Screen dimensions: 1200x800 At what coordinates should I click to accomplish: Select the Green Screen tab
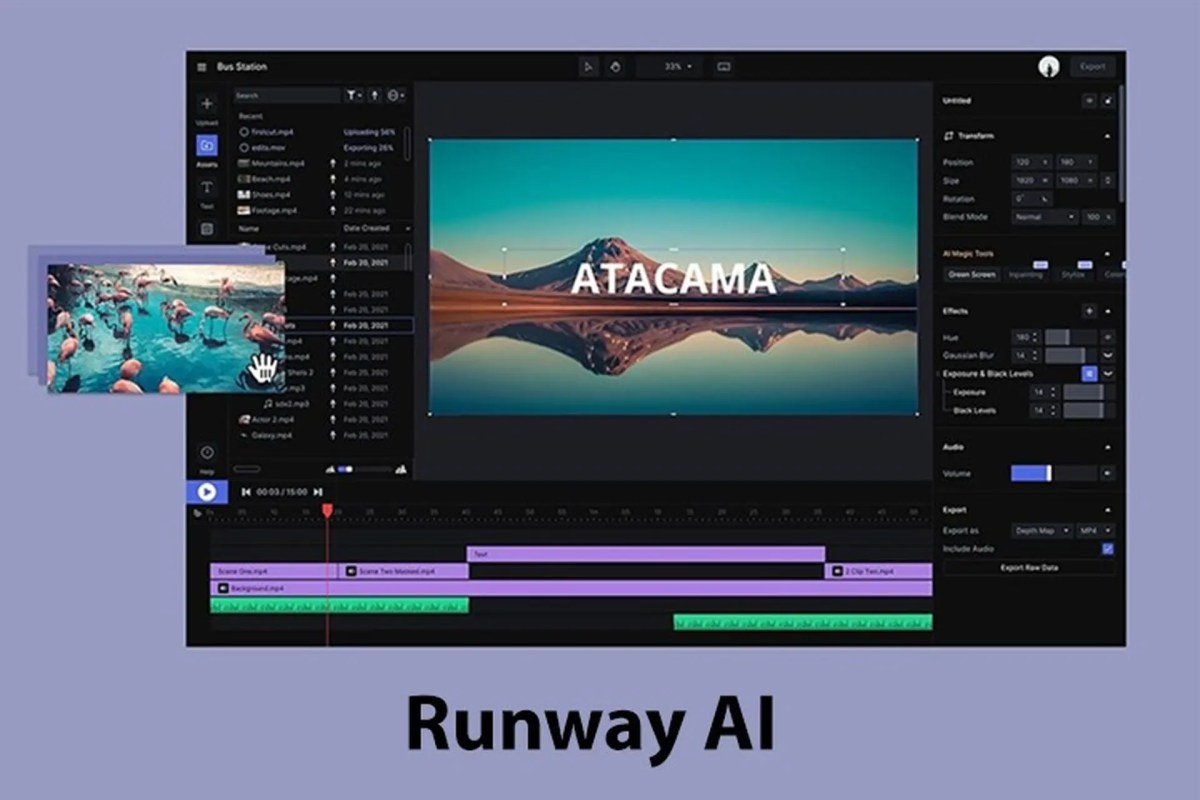pyautogui.click(x=972, y=274)
